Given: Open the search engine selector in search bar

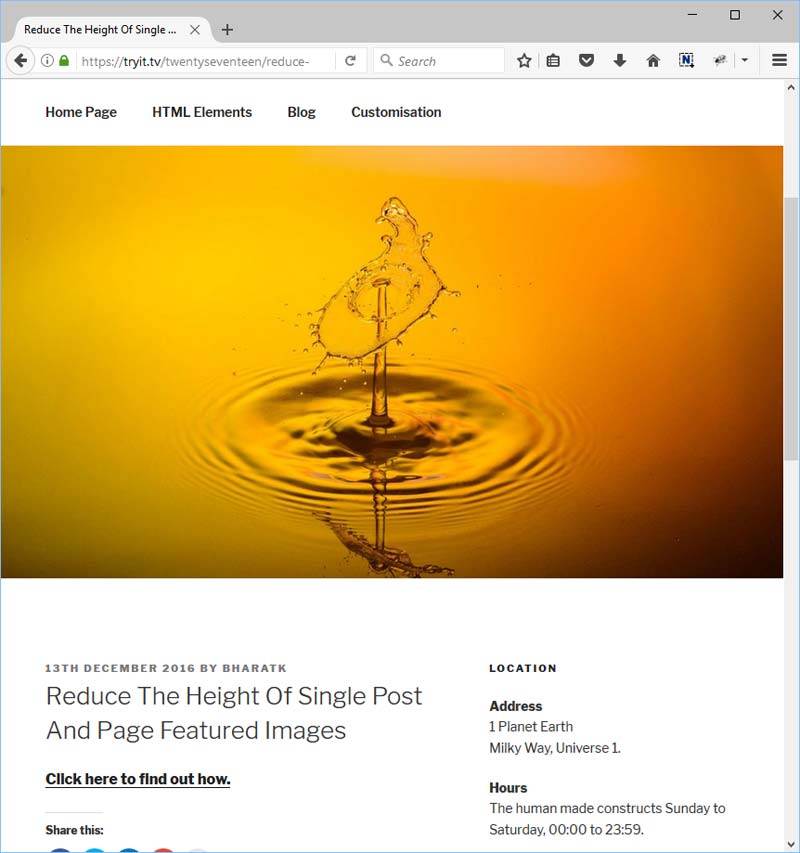Looking at the screenshot, I should pyautogui.click(x=386, y=60).
